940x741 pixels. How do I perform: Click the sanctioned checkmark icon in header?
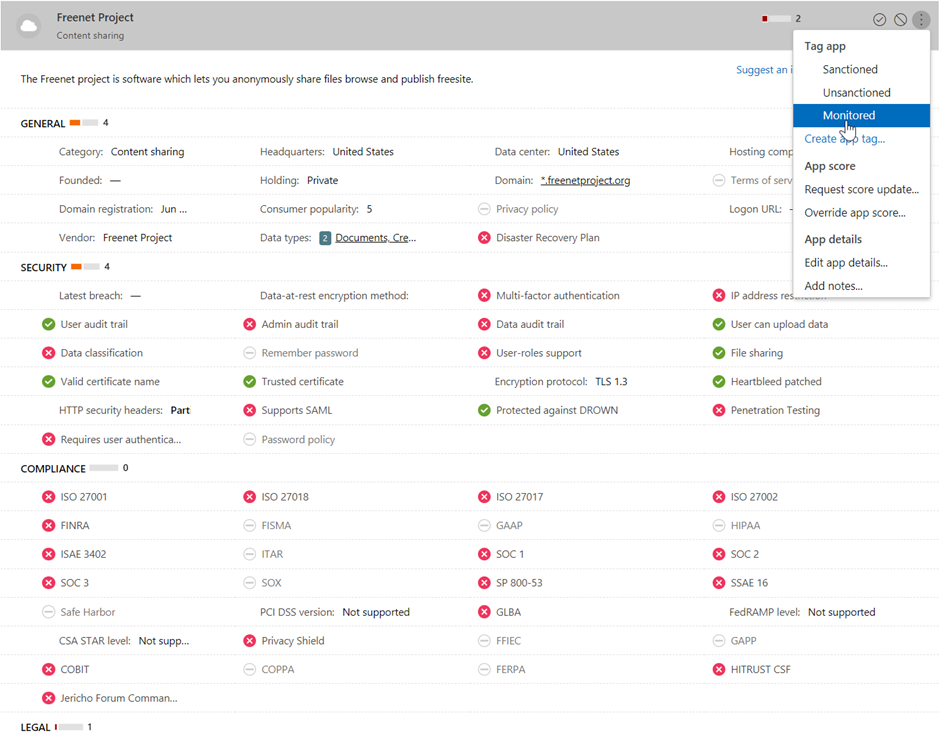[880, 20]
